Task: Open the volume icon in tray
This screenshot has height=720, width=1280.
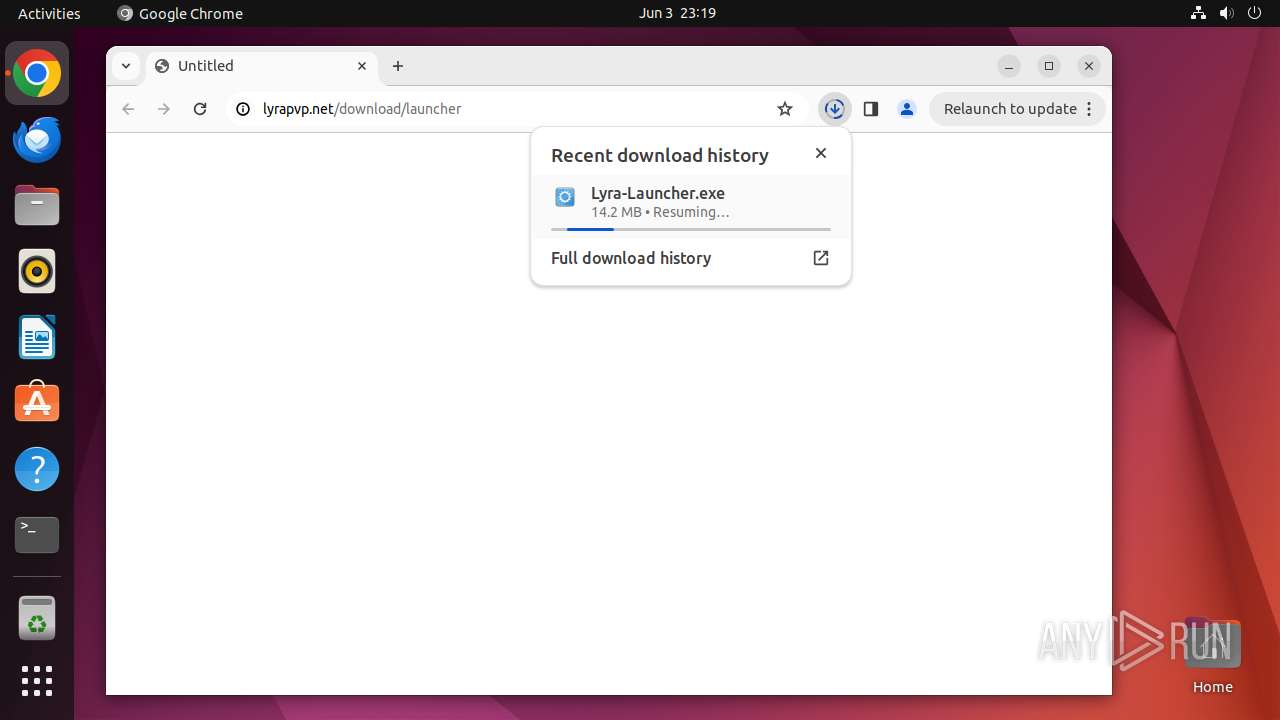Action: (1226, 13)
